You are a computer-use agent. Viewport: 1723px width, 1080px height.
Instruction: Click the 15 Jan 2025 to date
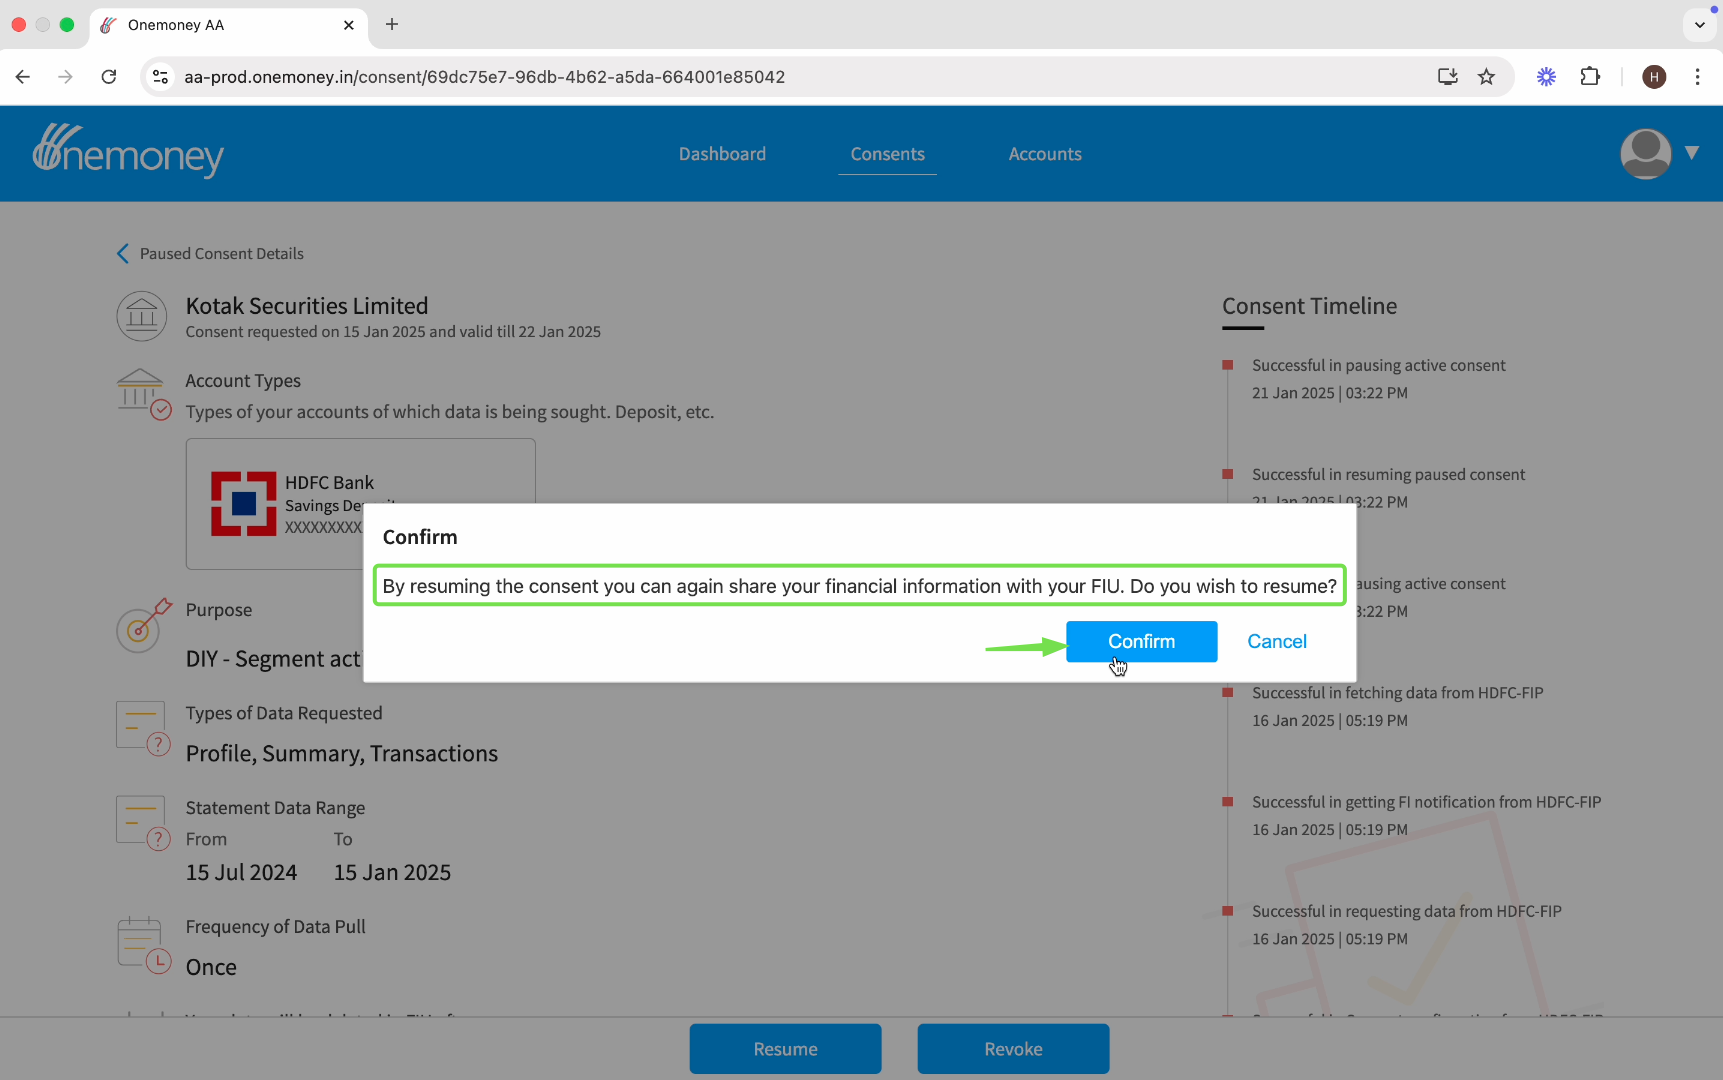tap(392, 873)
